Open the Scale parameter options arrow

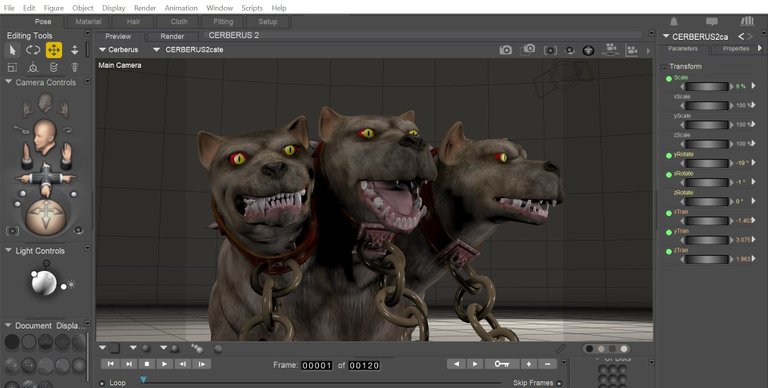pyautogui.click(x=753, y=86)
